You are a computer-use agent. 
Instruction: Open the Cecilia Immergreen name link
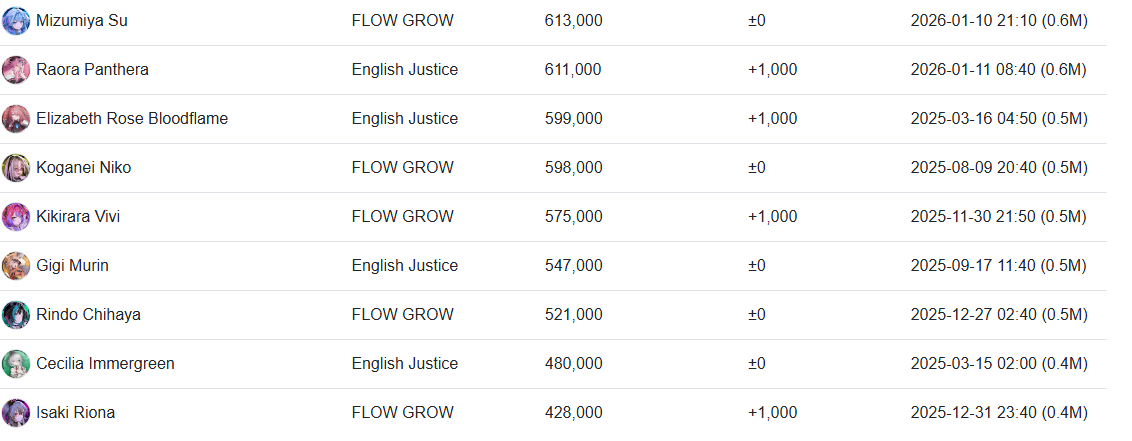click(x=105, y=364)
